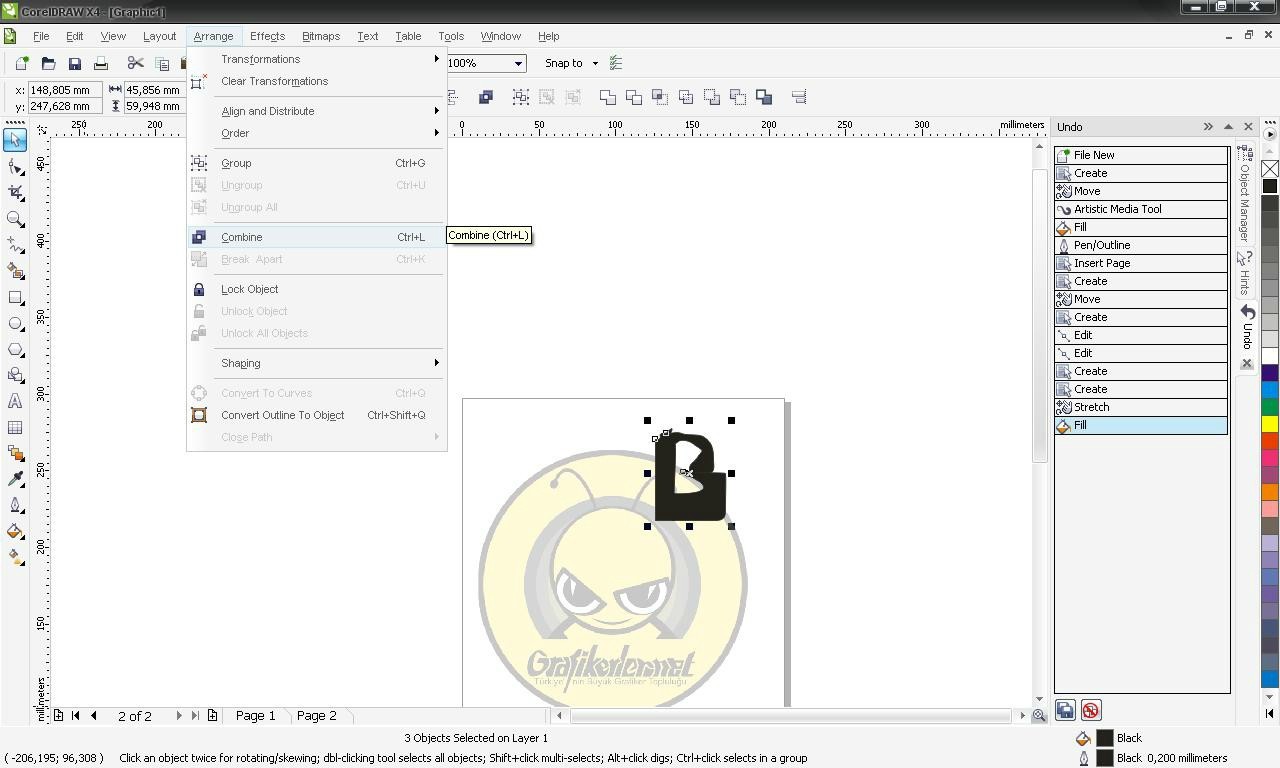This screenshot has width=1280, height=768.
Task: Pick the white swatch in the color palette
Action: coord(1270,356)
